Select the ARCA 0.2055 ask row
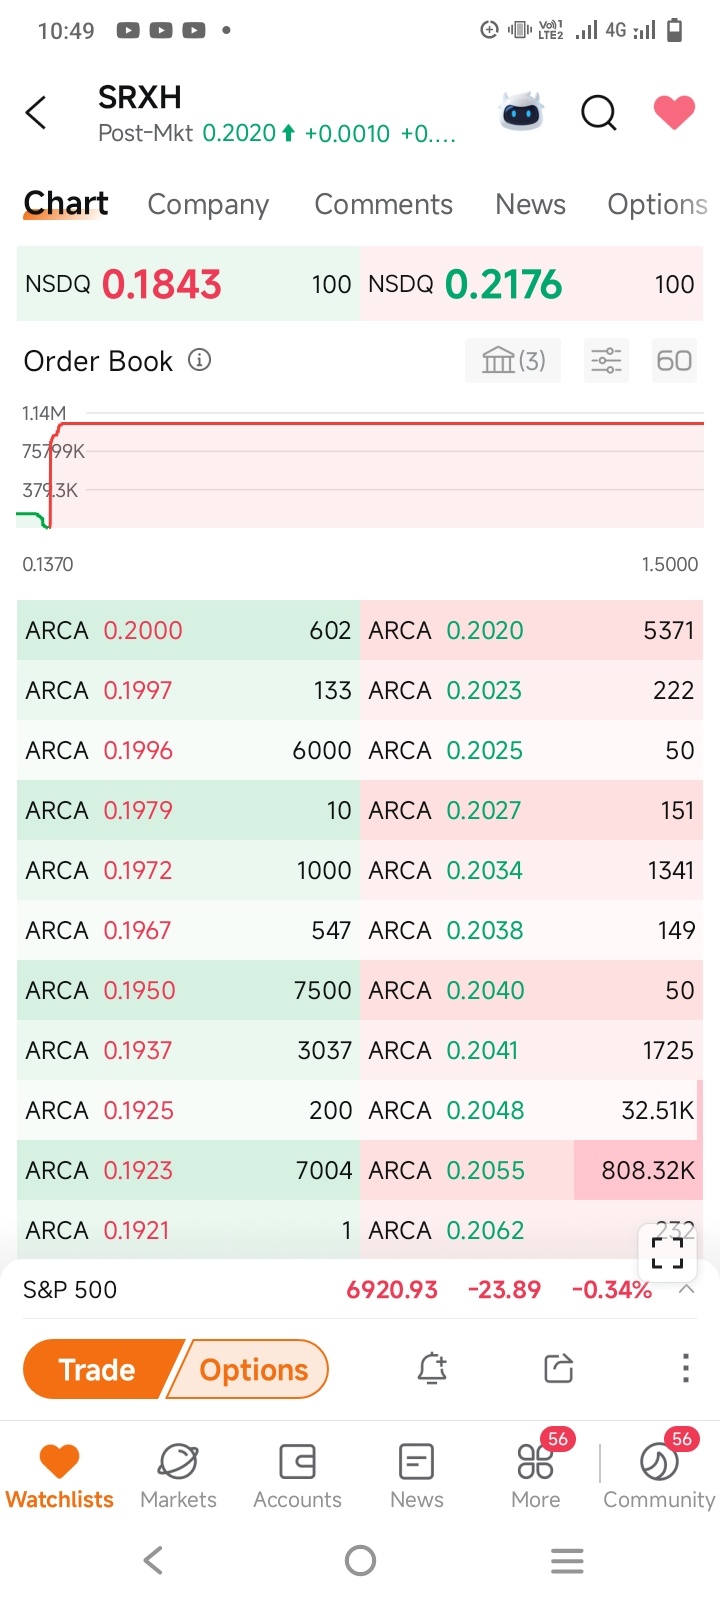 531,1170
